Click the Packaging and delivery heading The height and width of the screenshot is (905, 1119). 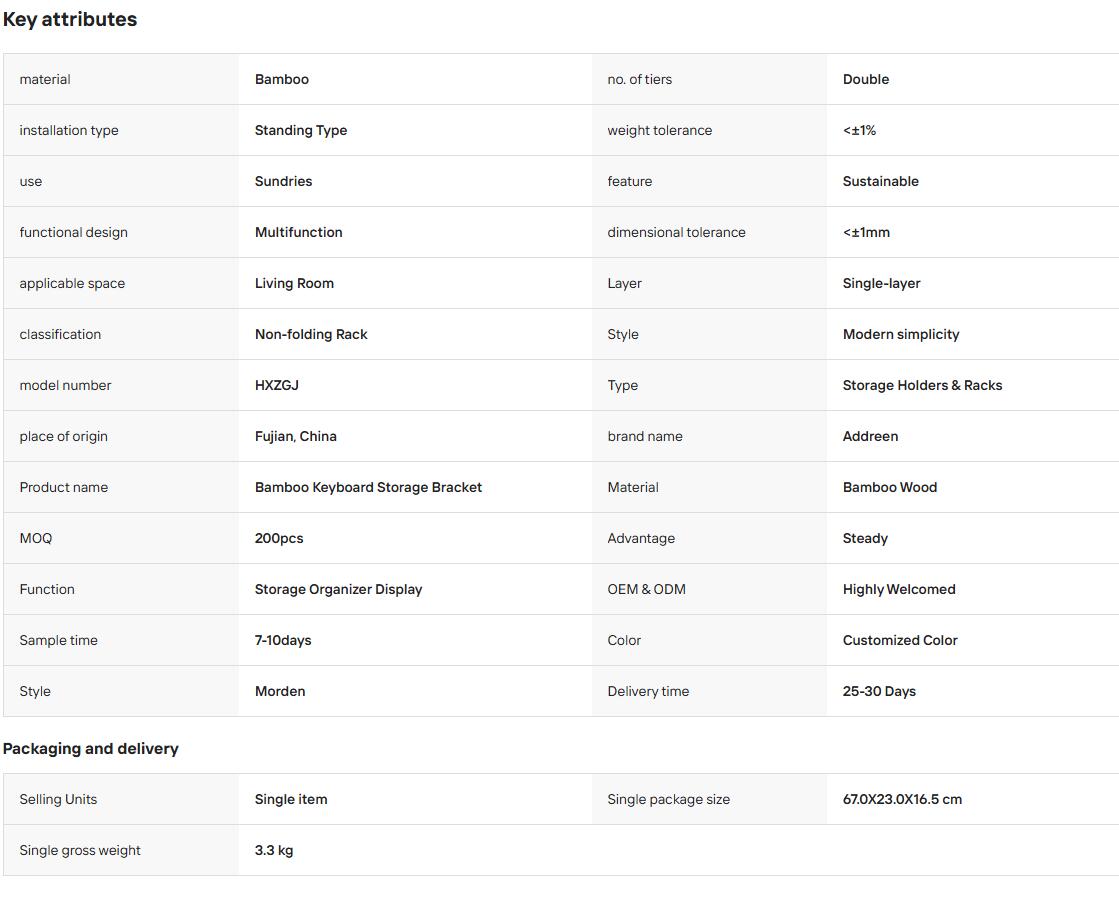91,749
